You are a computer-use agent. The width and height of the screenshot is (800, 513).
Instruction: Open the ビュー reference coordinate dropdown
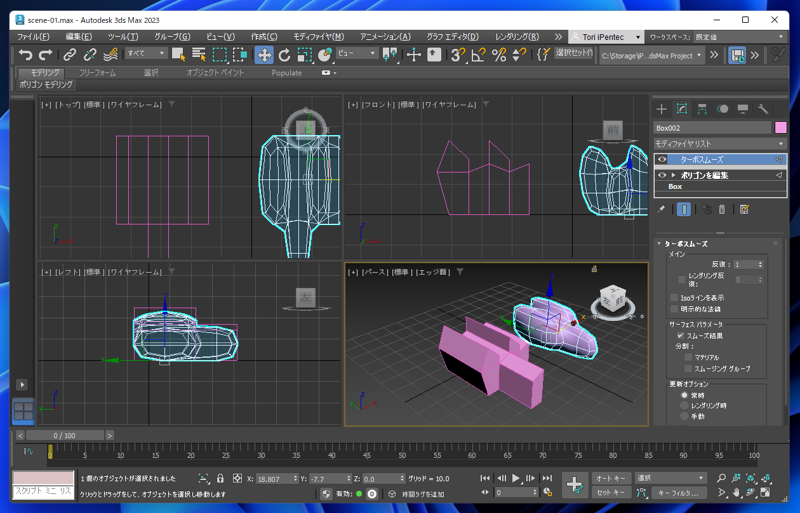click(357, 53)
